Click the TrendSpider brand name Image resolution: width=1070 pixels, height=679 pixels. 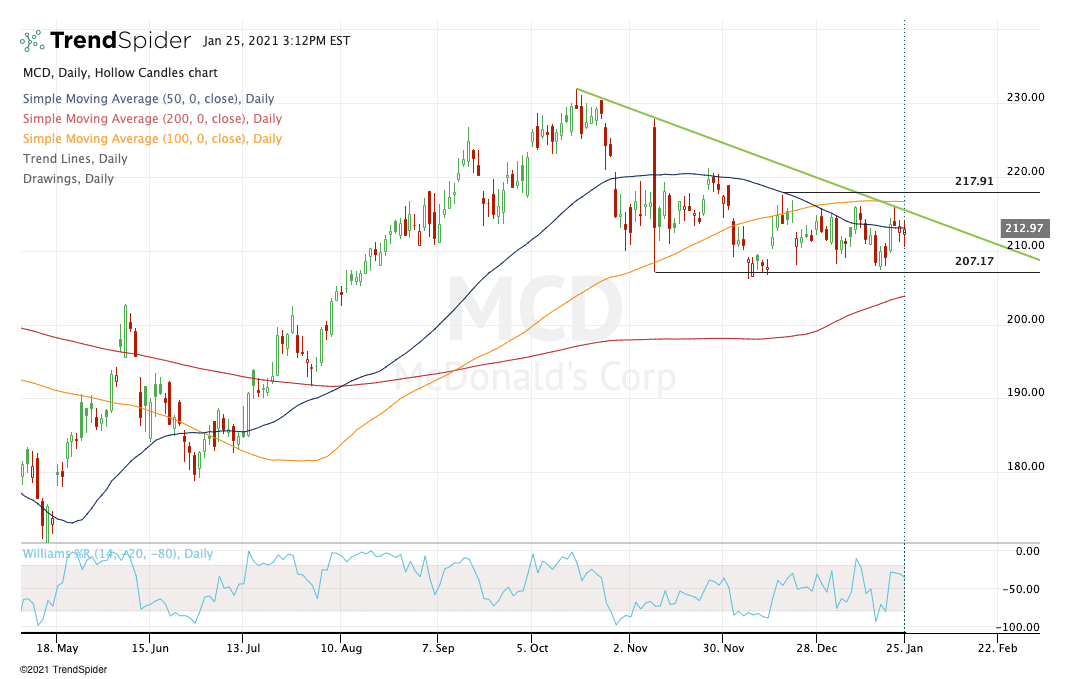pyautogui.click(x=121, y=40)
